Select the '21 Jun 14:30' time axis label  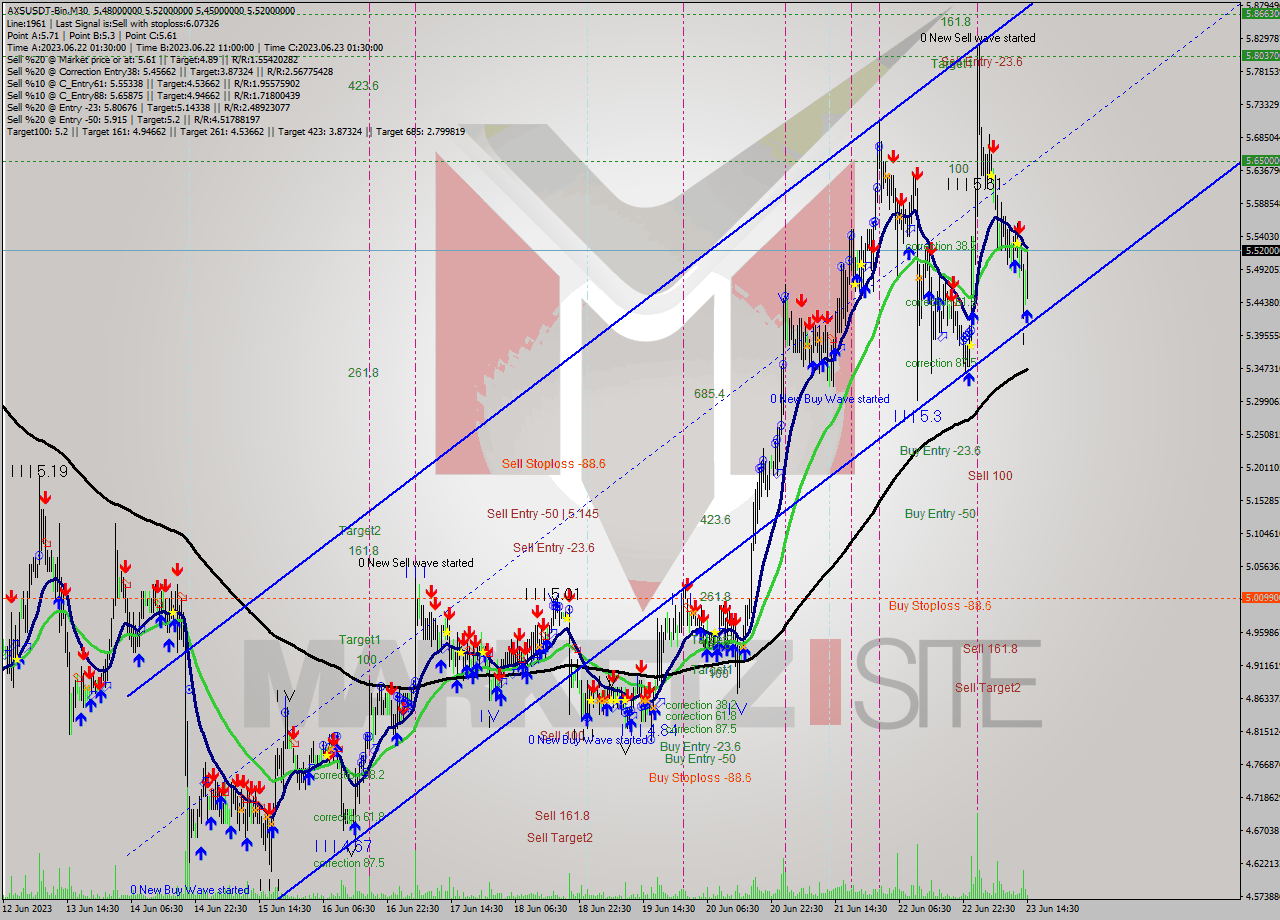pyautogui.click(x=860, y=909)
